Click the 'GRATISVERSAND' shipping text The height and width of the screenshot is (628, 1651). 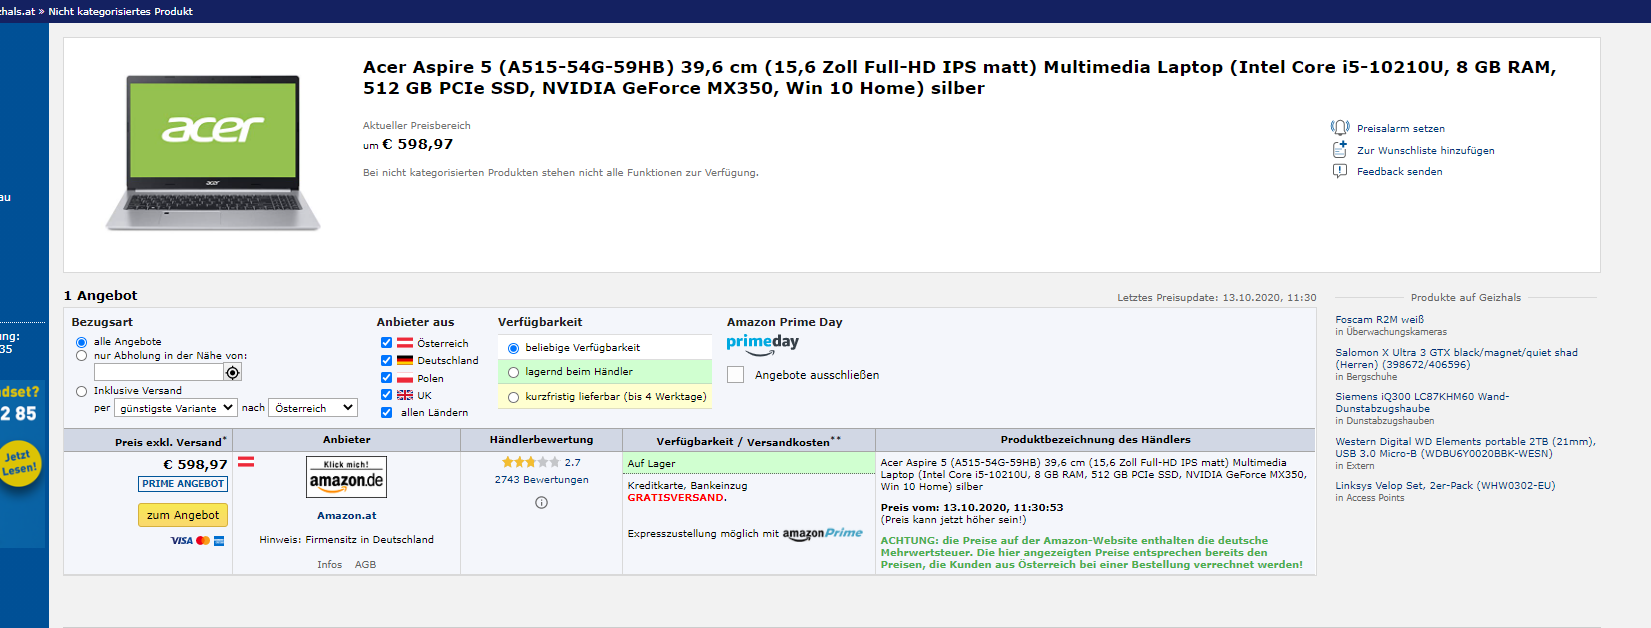(675, 498)
